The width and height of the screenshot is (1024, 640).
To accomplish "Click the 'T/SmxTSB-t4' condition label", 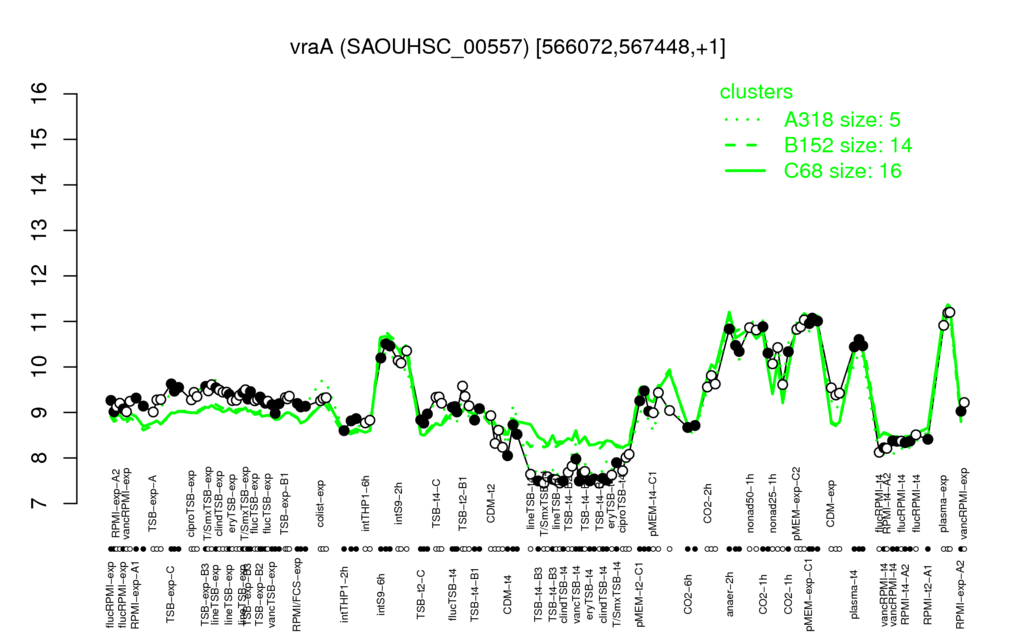I will [614, 595].
